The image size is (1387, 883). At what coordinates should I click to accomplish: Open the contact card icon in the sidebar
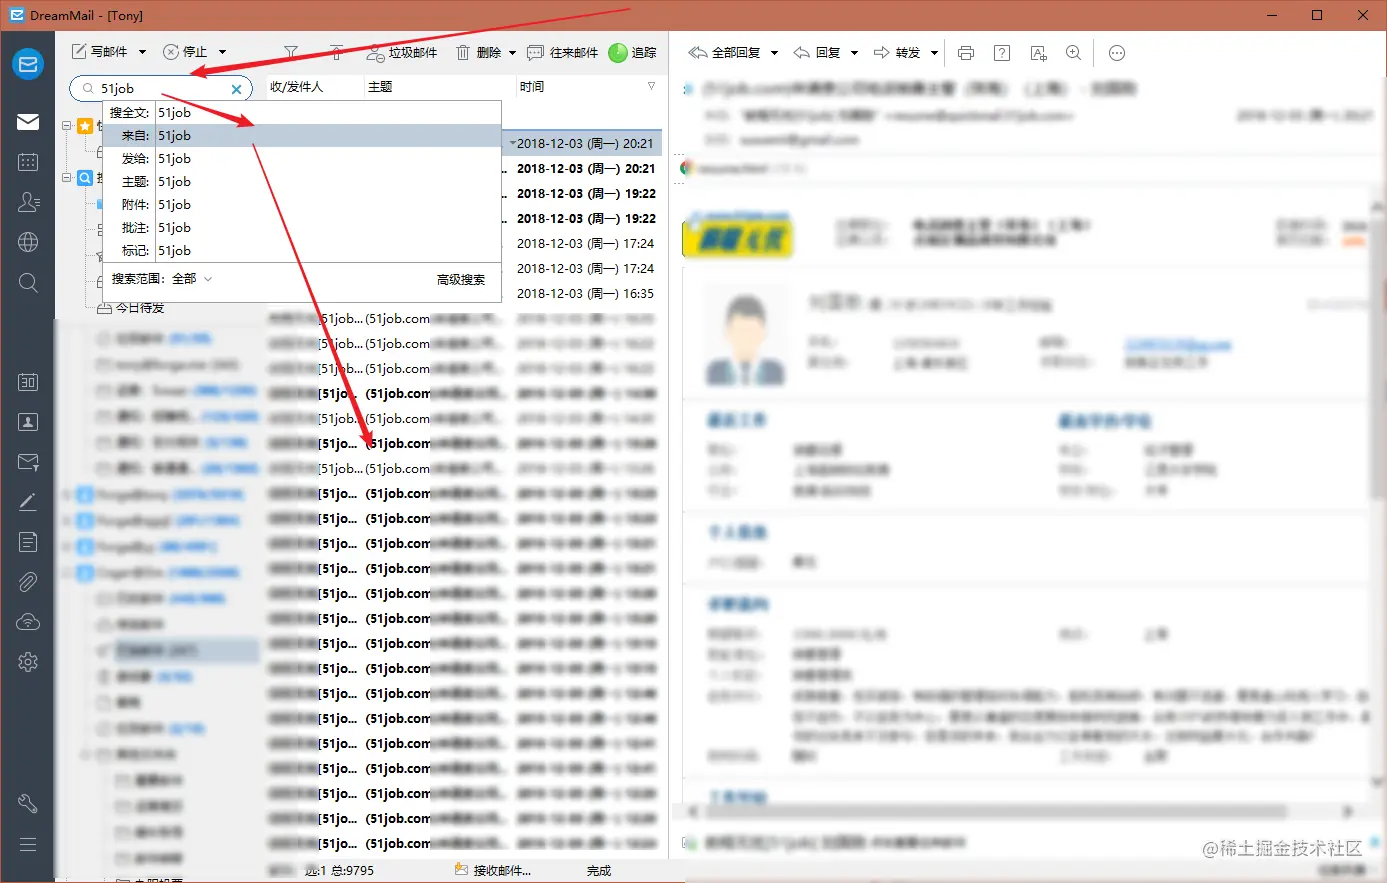[28, 422]
